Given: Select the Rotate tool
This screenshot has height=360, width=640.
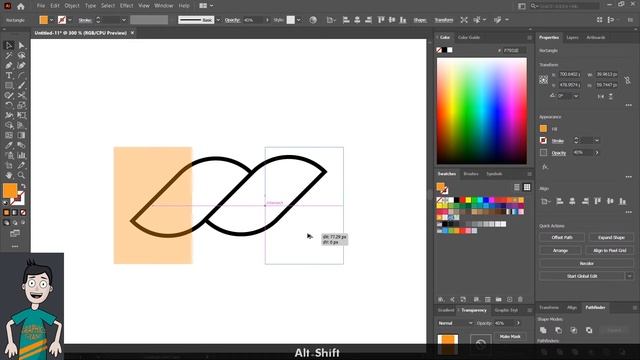Looking at the screenshot, I should coord(9,105).
